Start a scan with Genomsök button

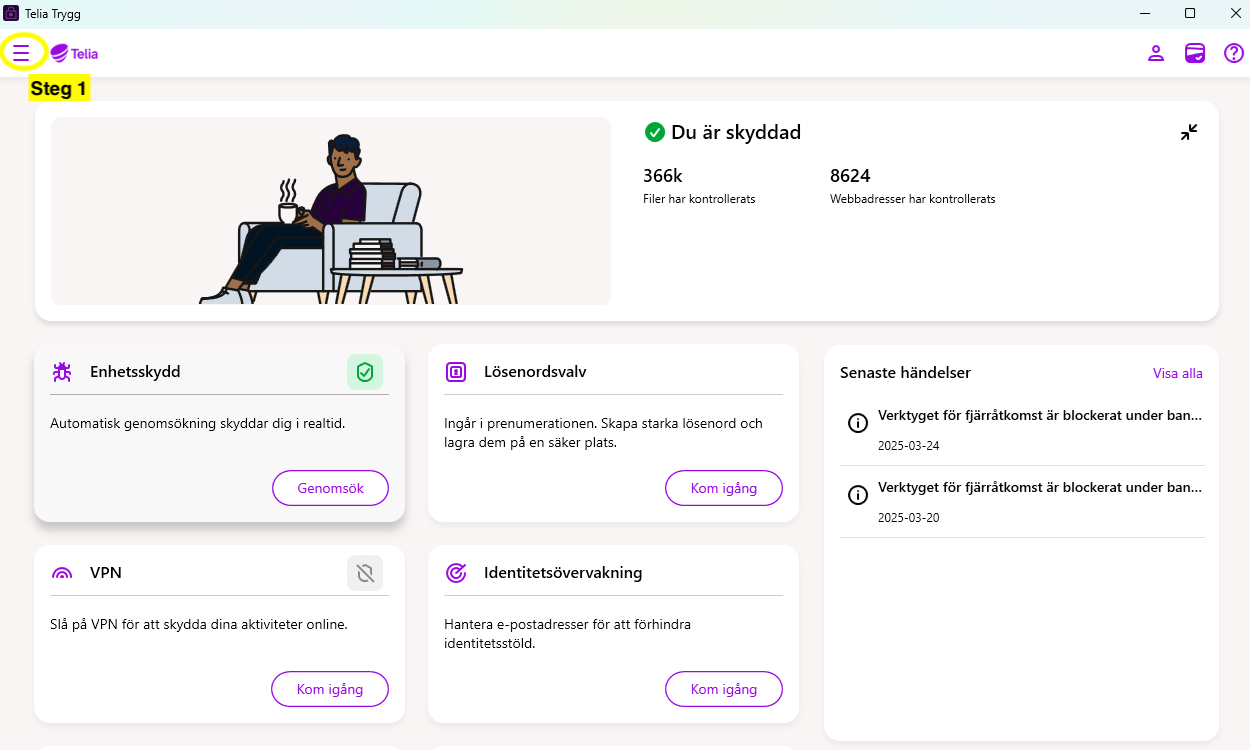click(331, 488)
